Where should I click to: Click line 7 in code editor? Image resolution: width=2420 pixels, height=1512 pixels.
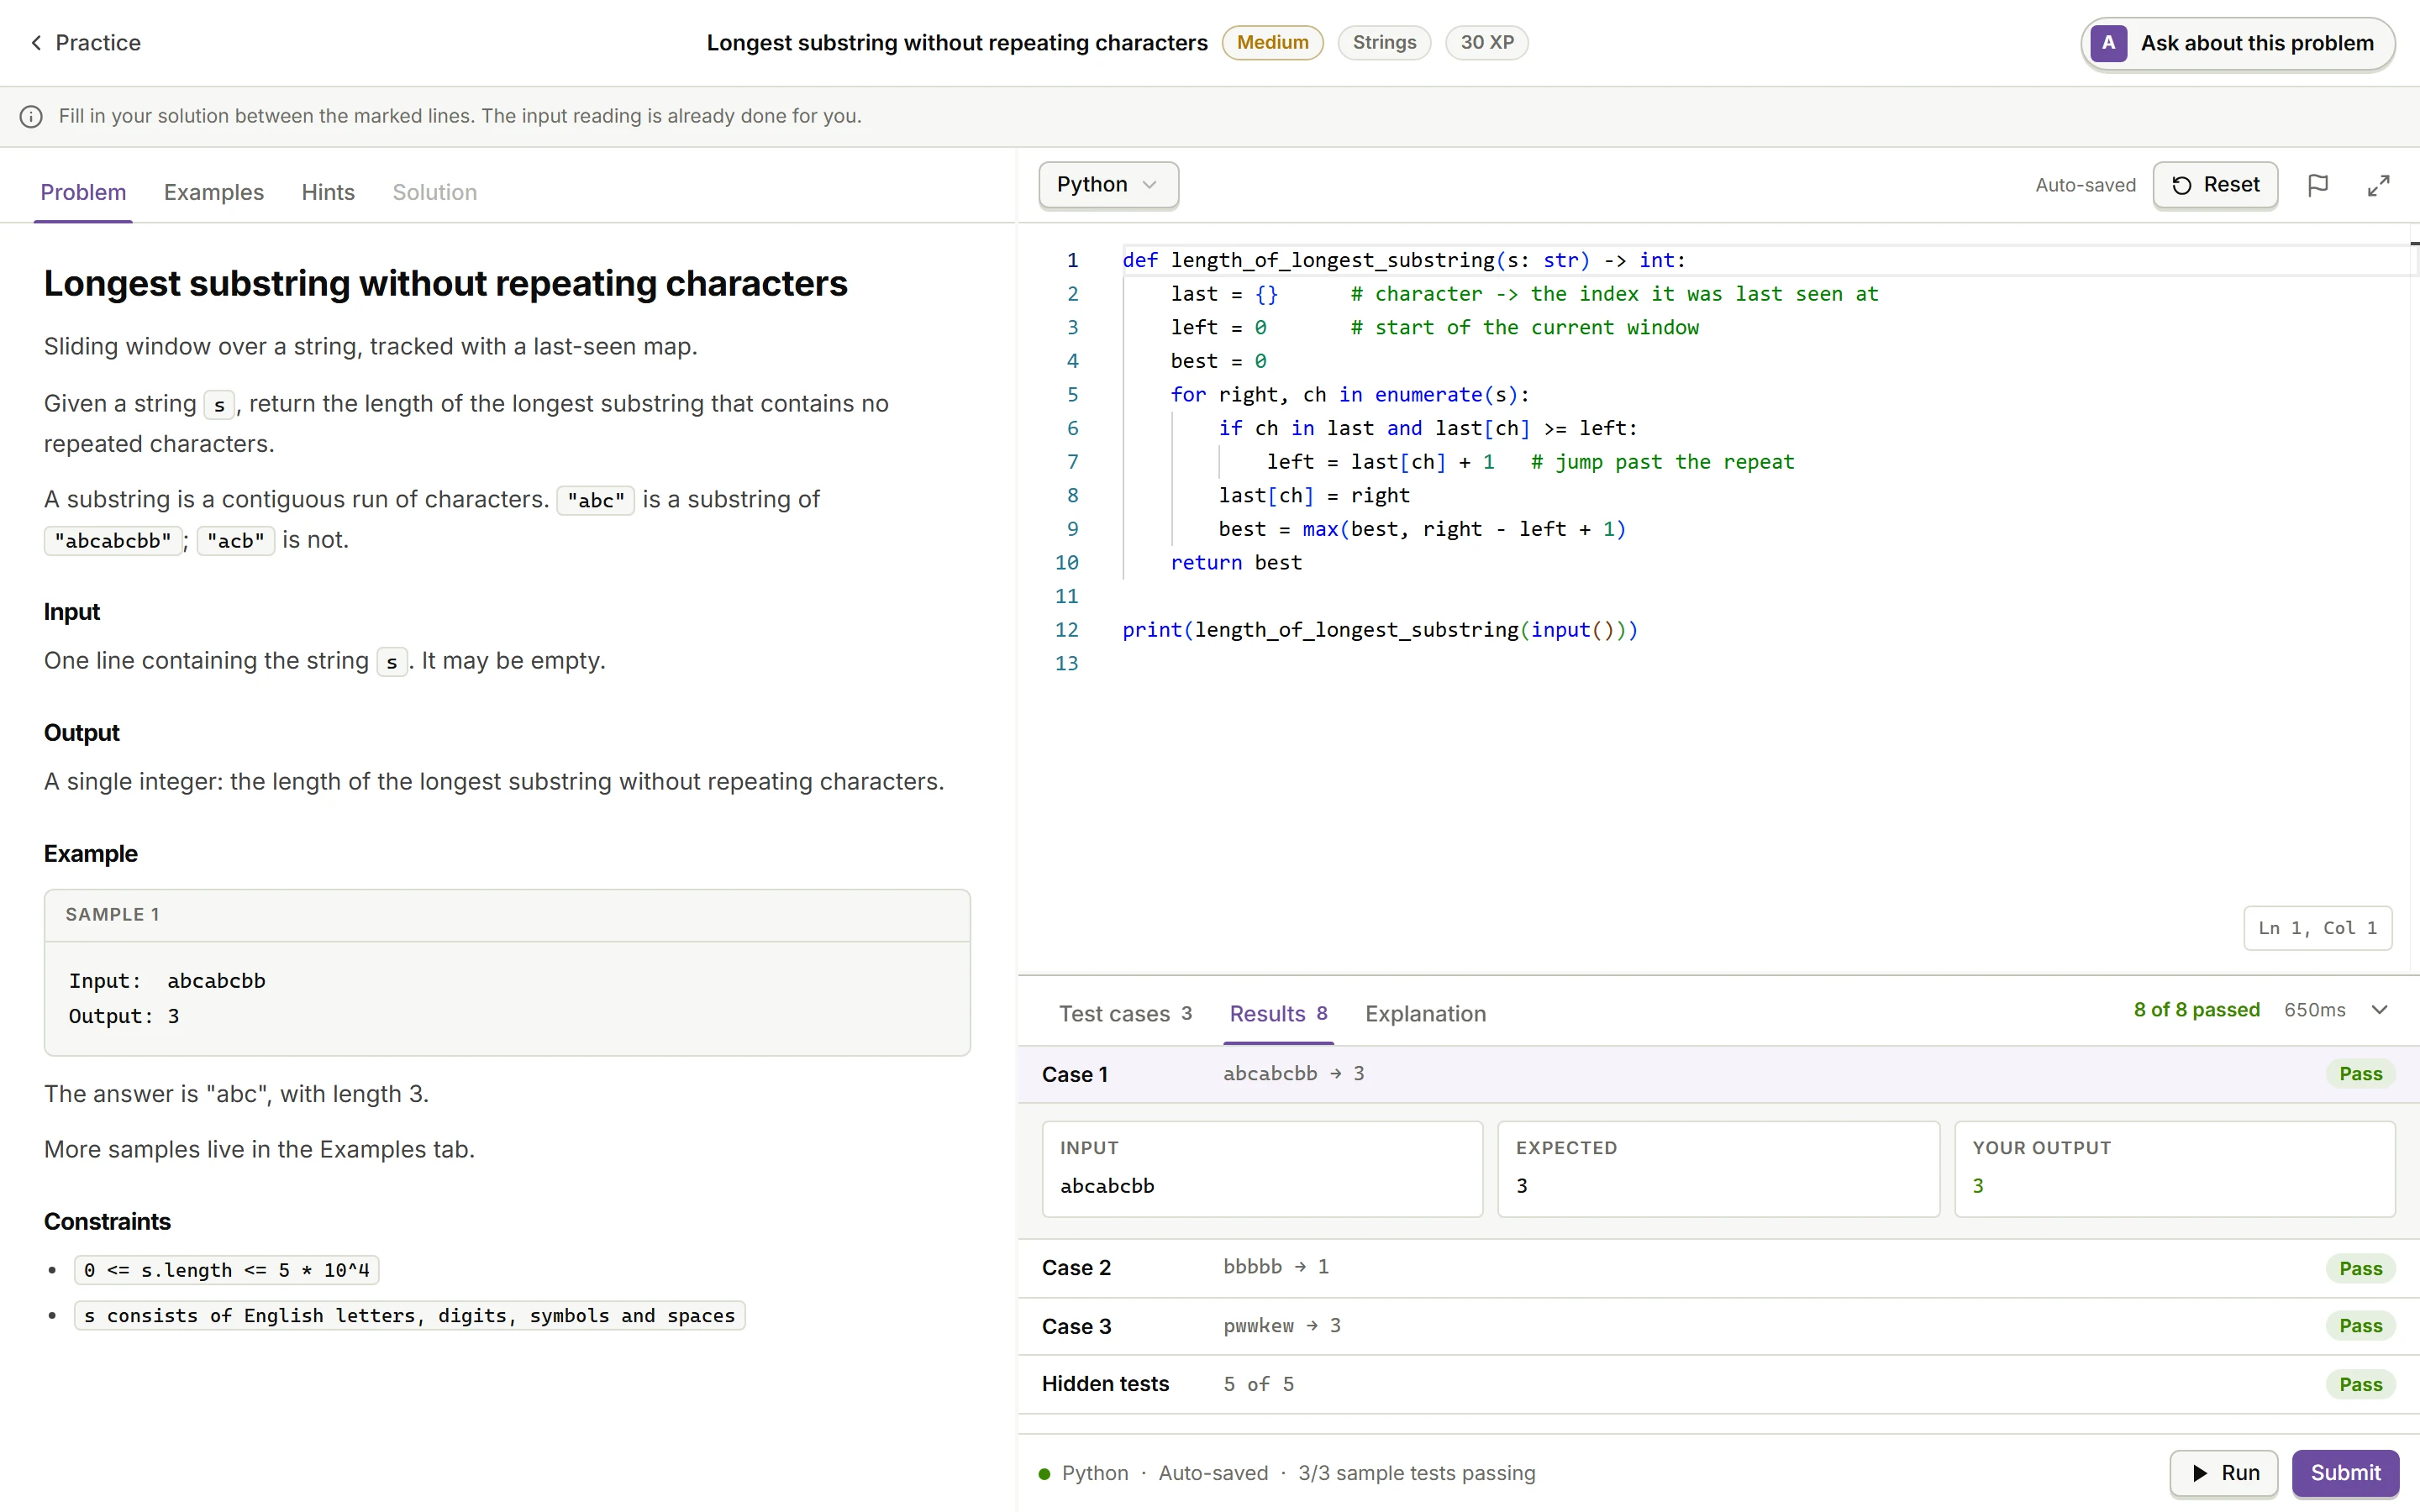tap(1530, 462)
